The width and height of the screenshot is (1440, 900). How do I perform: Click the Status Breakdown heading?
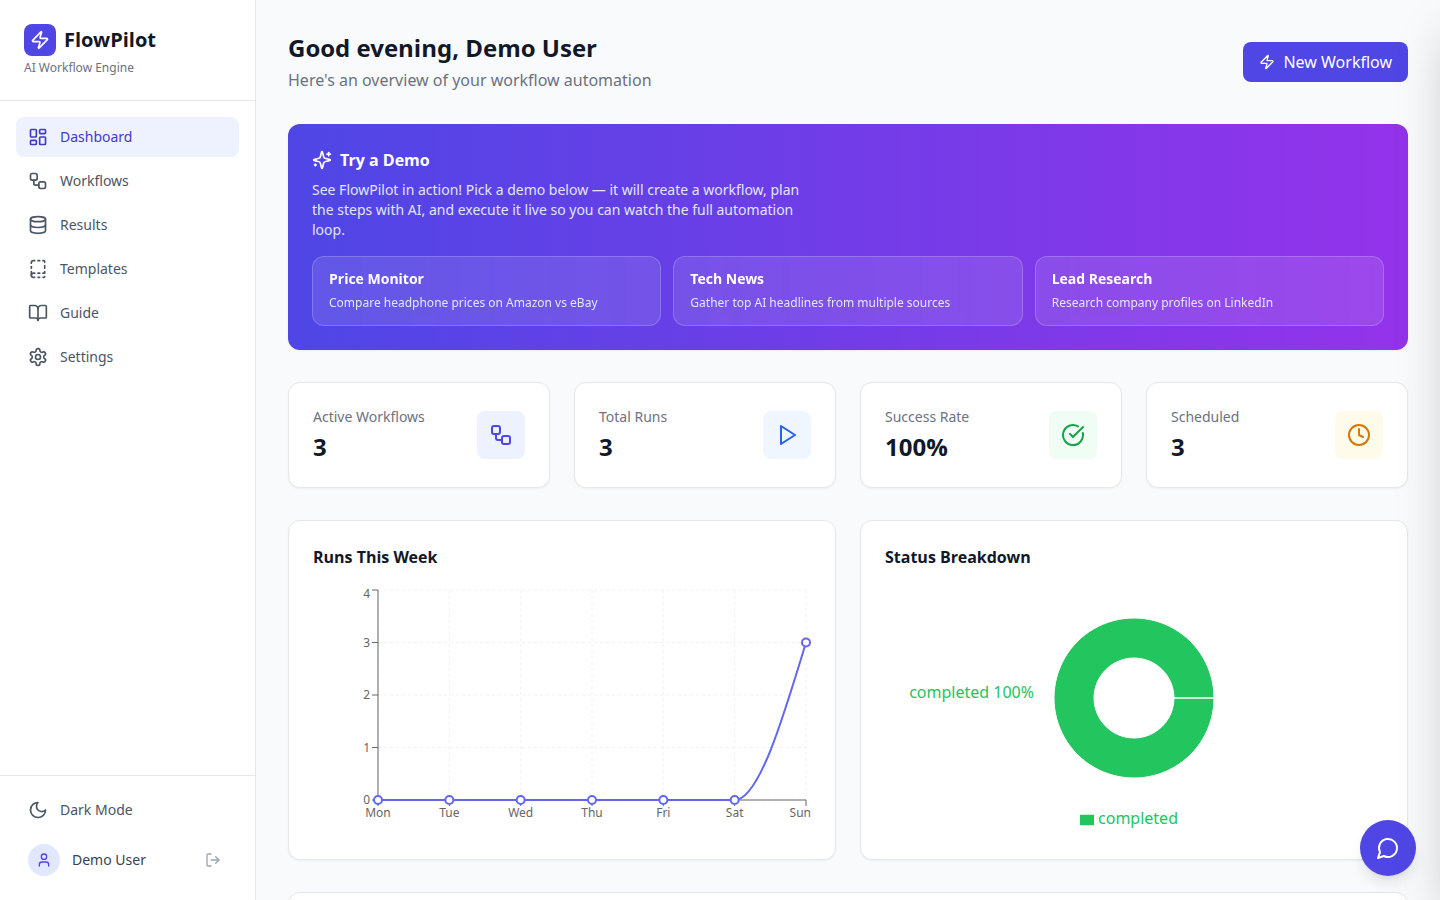pos(957,557)
